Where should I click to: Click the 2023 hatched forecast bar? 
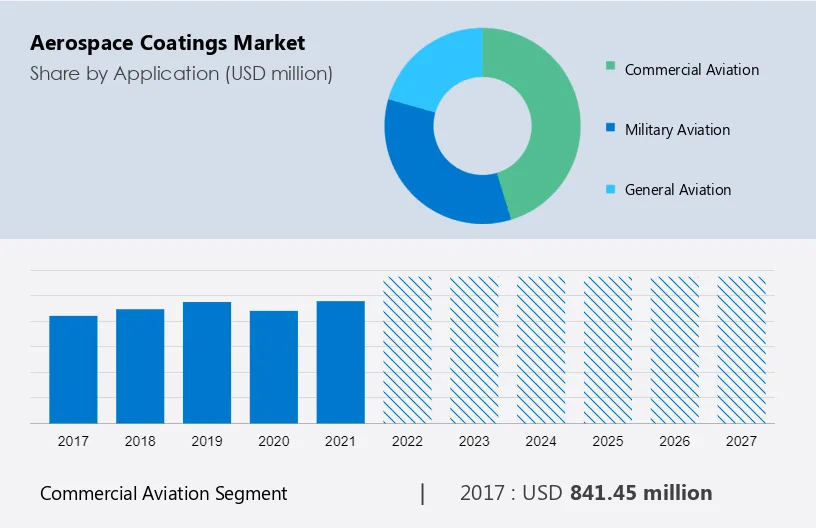(474, 350)
